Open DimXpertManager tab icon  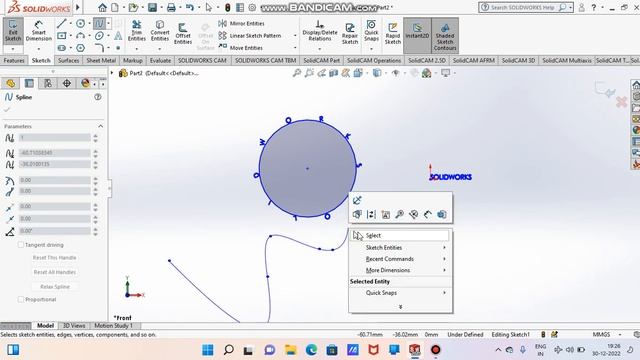pyautogui.click(x=67, y=83)
